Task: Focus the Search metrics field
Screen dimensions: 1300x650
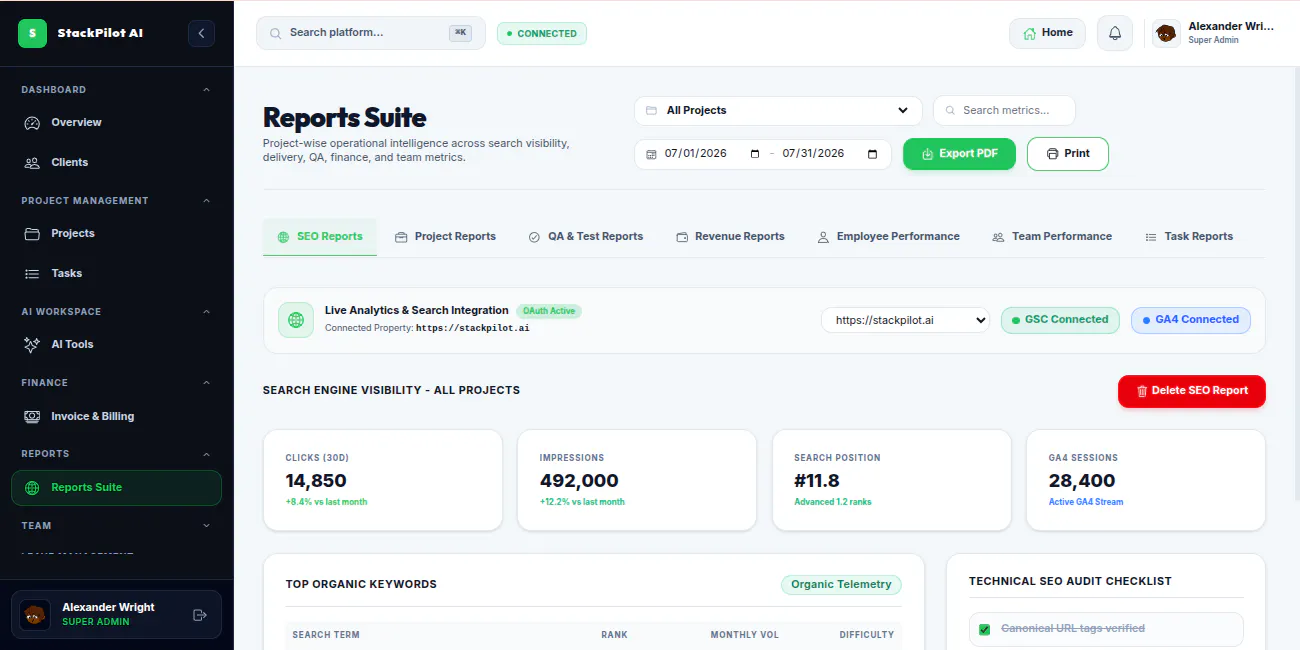Action: (x=1004, y=111)
